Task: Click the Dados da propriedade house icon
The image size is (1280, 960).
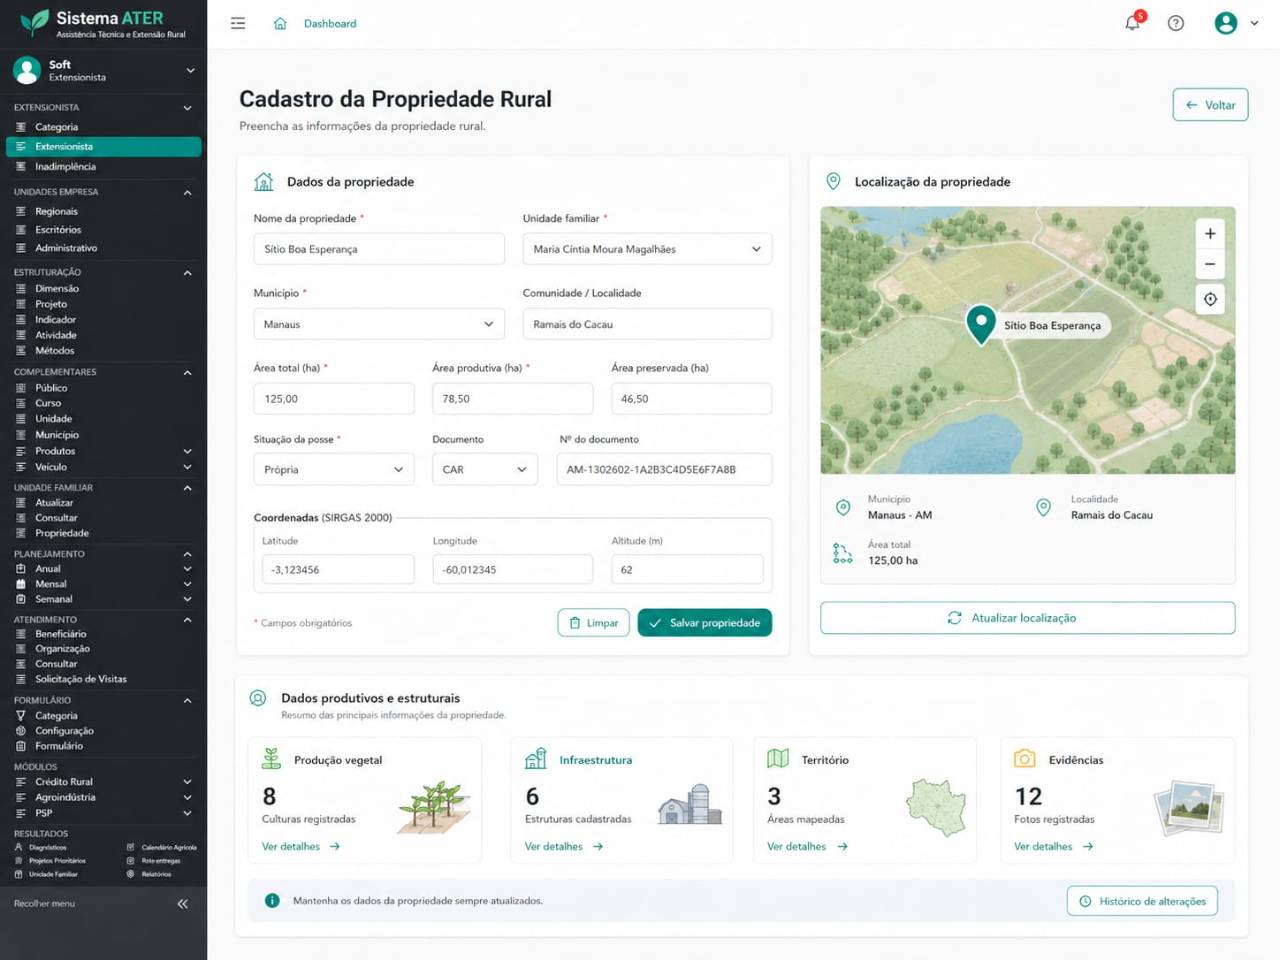Action: [x=264, y=181]
